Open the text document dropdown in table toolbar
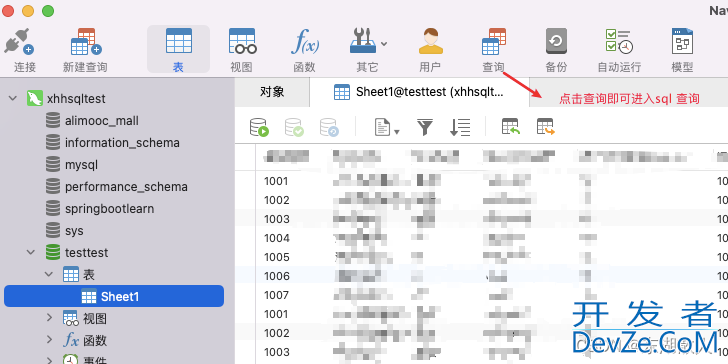 click(x=387, y=127)
